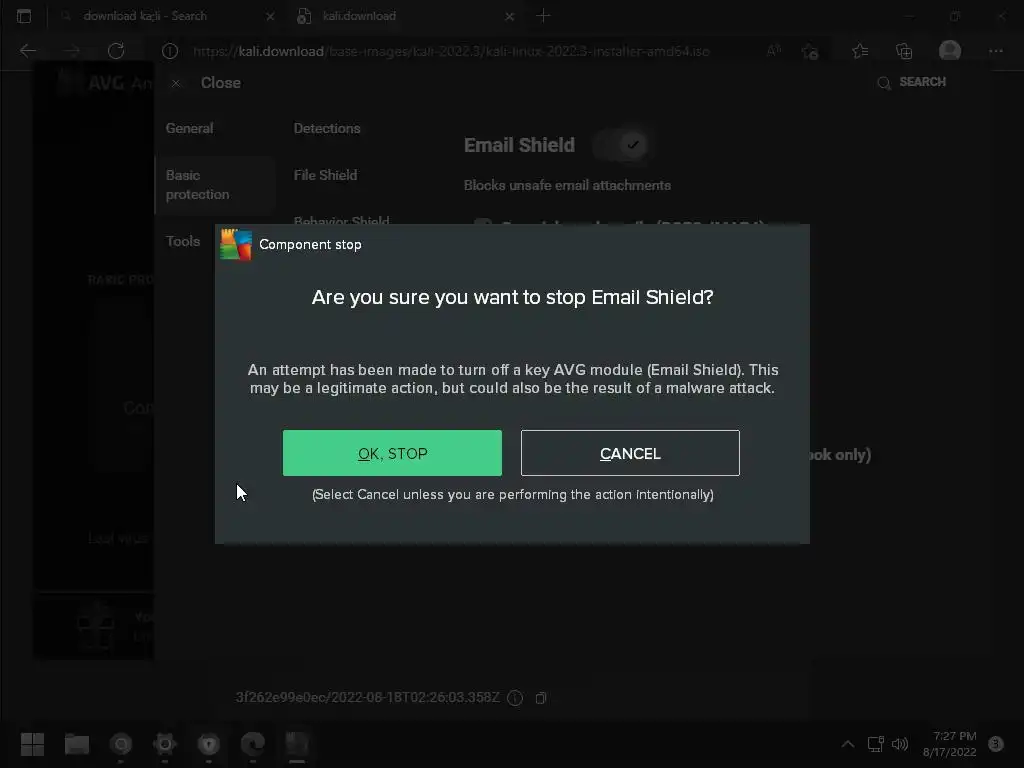Click the info icon next to the build ID
Image resolution: width=1024 pixels, height=768 pixels.
pos(515,698)
